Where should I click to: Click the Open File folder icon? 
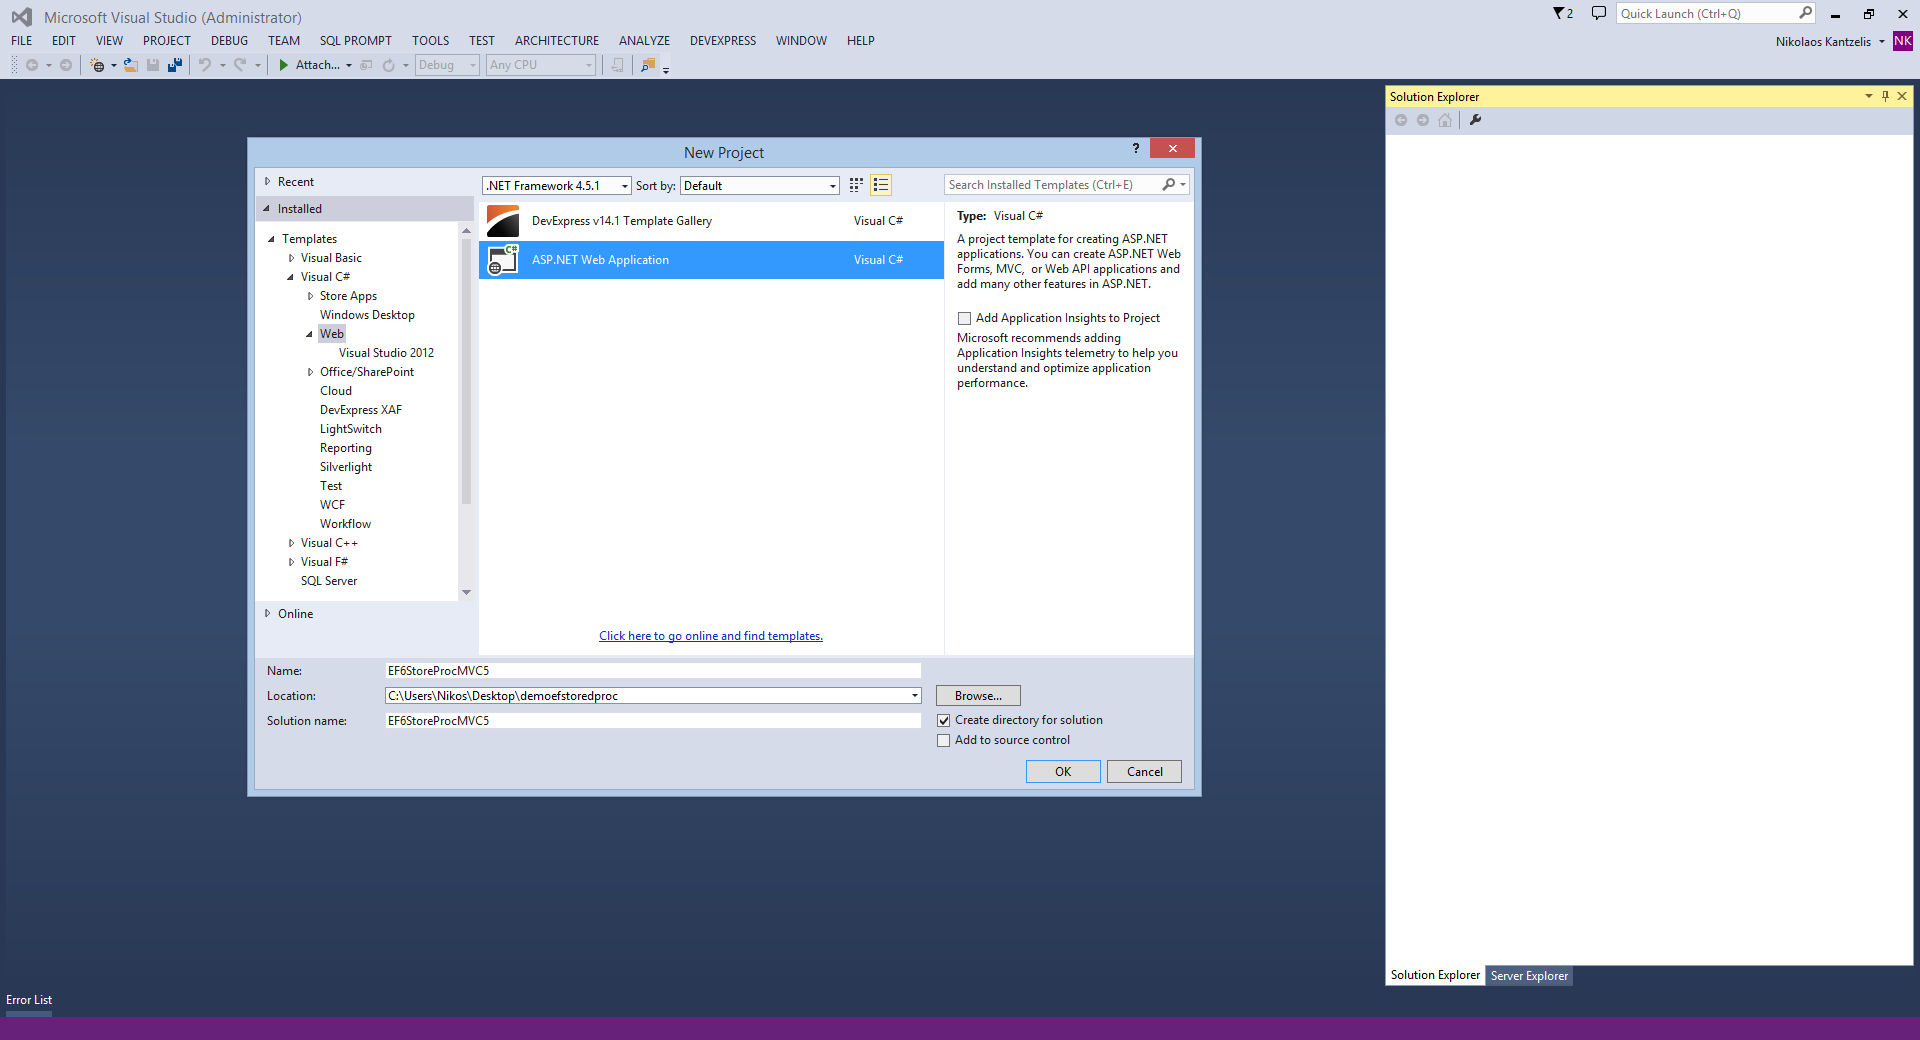pos(130,65)
